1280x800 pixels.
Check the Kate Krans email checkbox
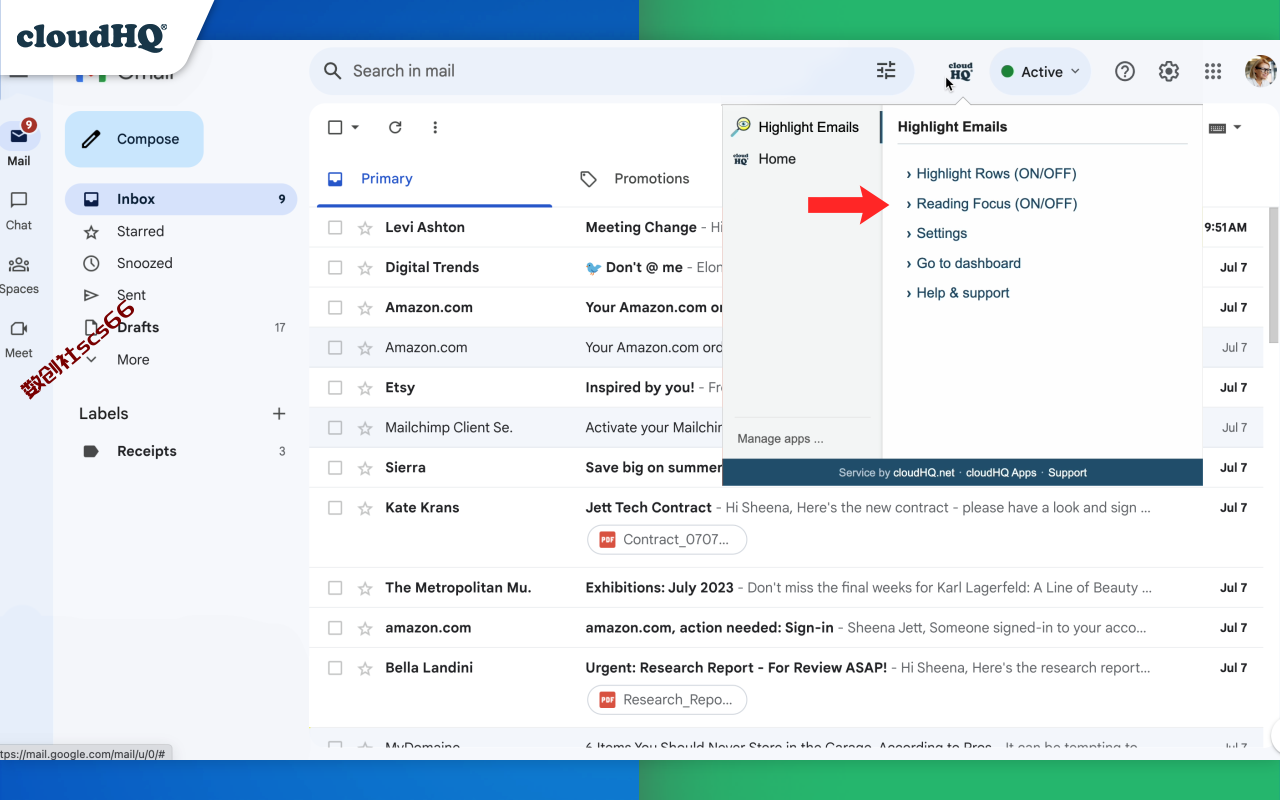click(x=335, y=507)
